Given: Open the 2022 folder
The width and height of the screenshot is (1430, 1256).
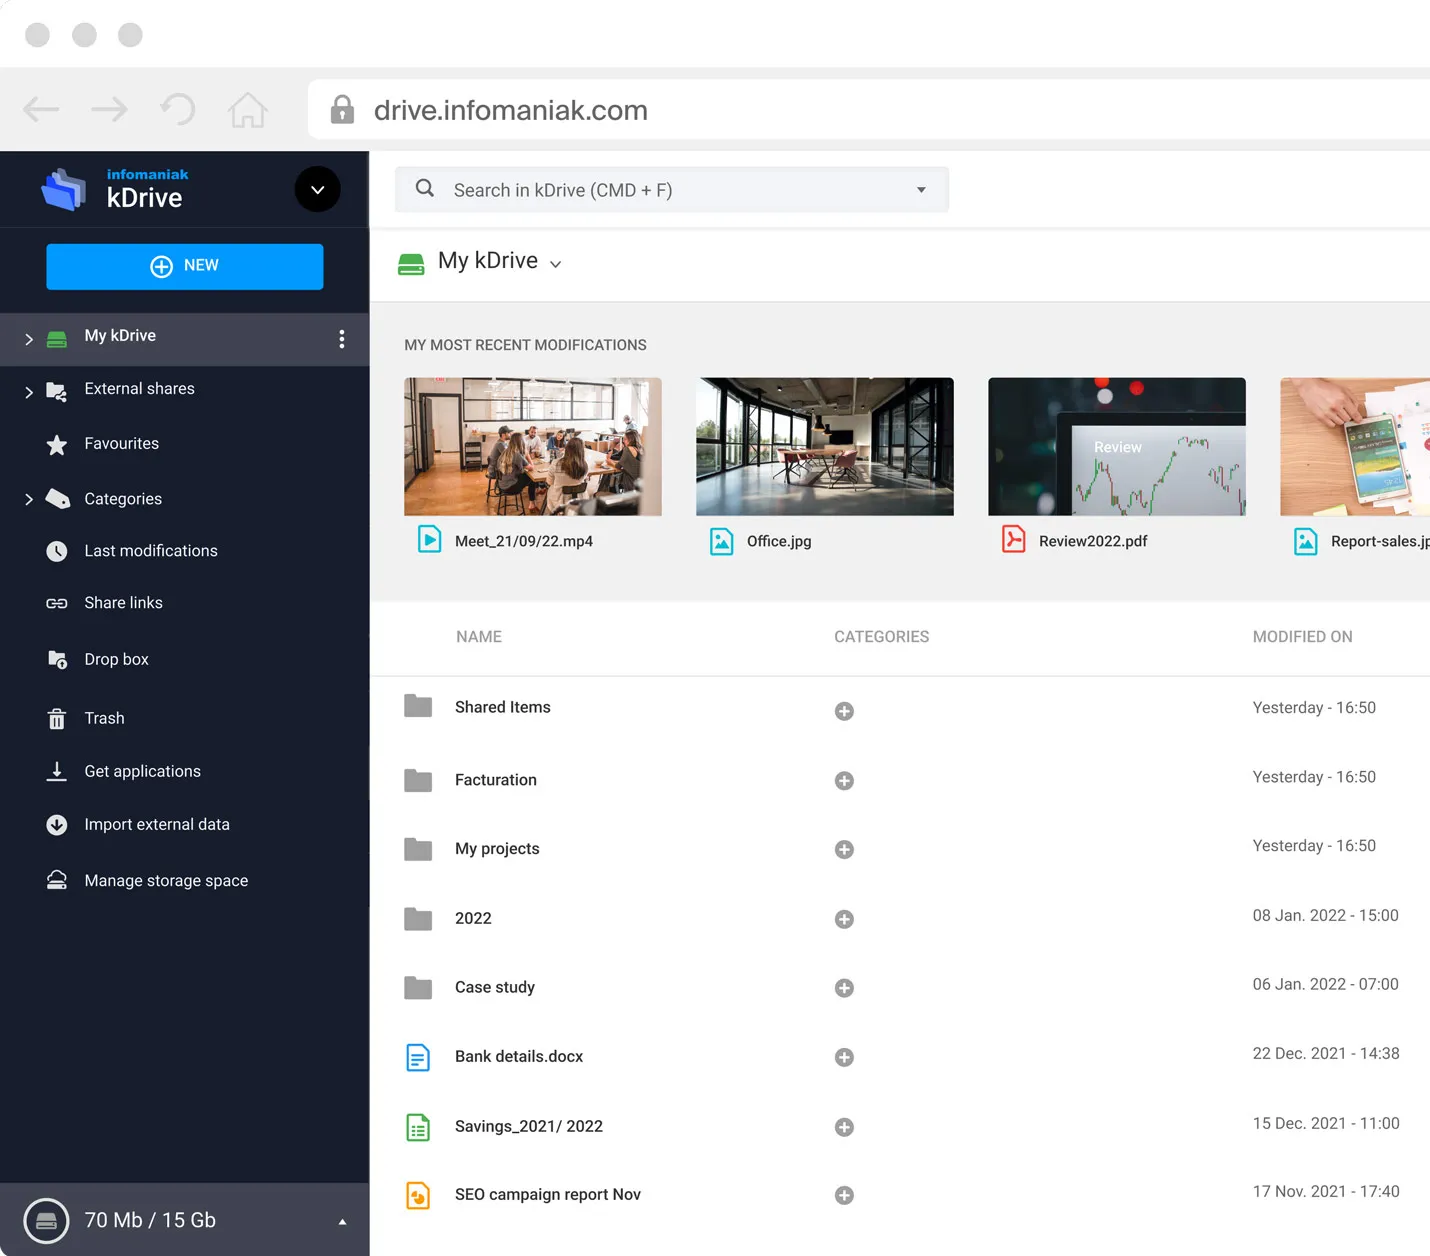Looking at the screenshot, I should [x=473, y=918].
